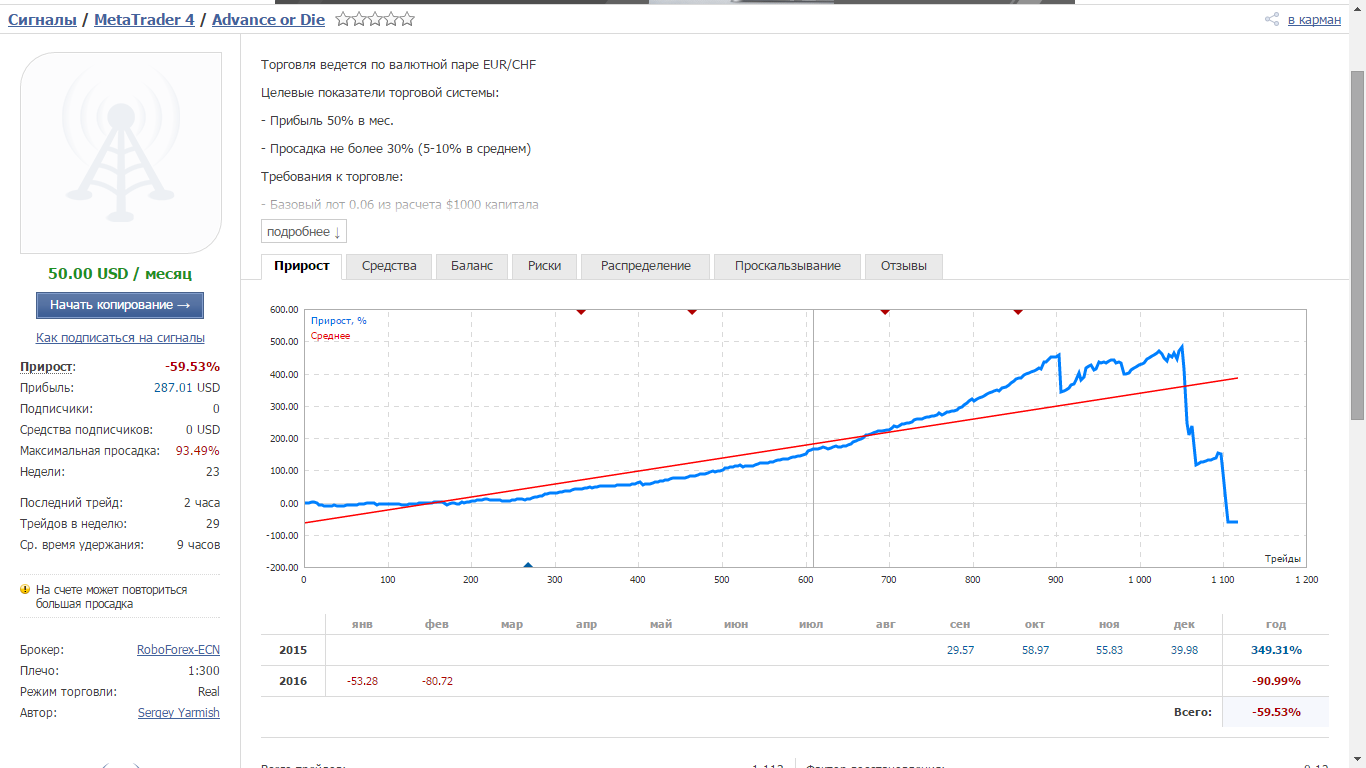1366x768 pixels.
Task: Click Прибыль value 287.01 USD
Action: (x=187, y=388)
